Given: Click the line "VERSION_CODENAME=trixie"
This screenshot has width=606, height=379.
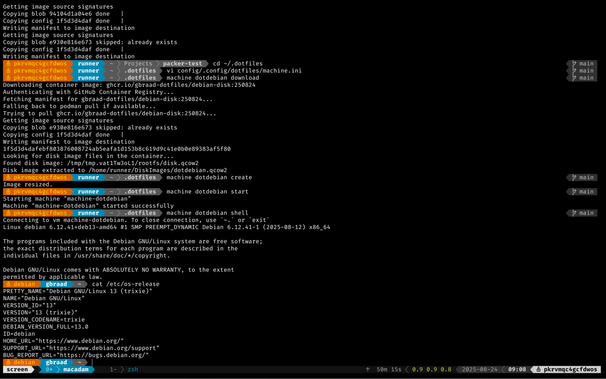Looking at the screenshot, I should (x=44, y=320).
